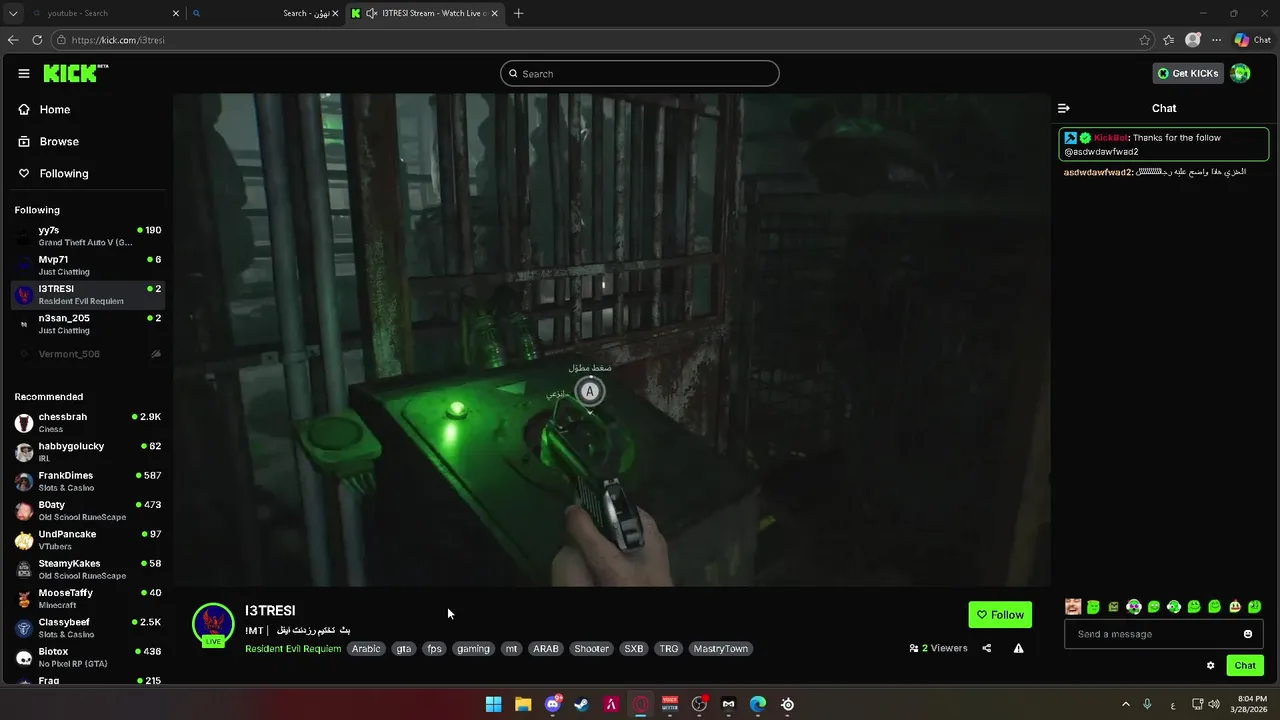Unmute the I3TRESI Stream tab

pos(372,13)
